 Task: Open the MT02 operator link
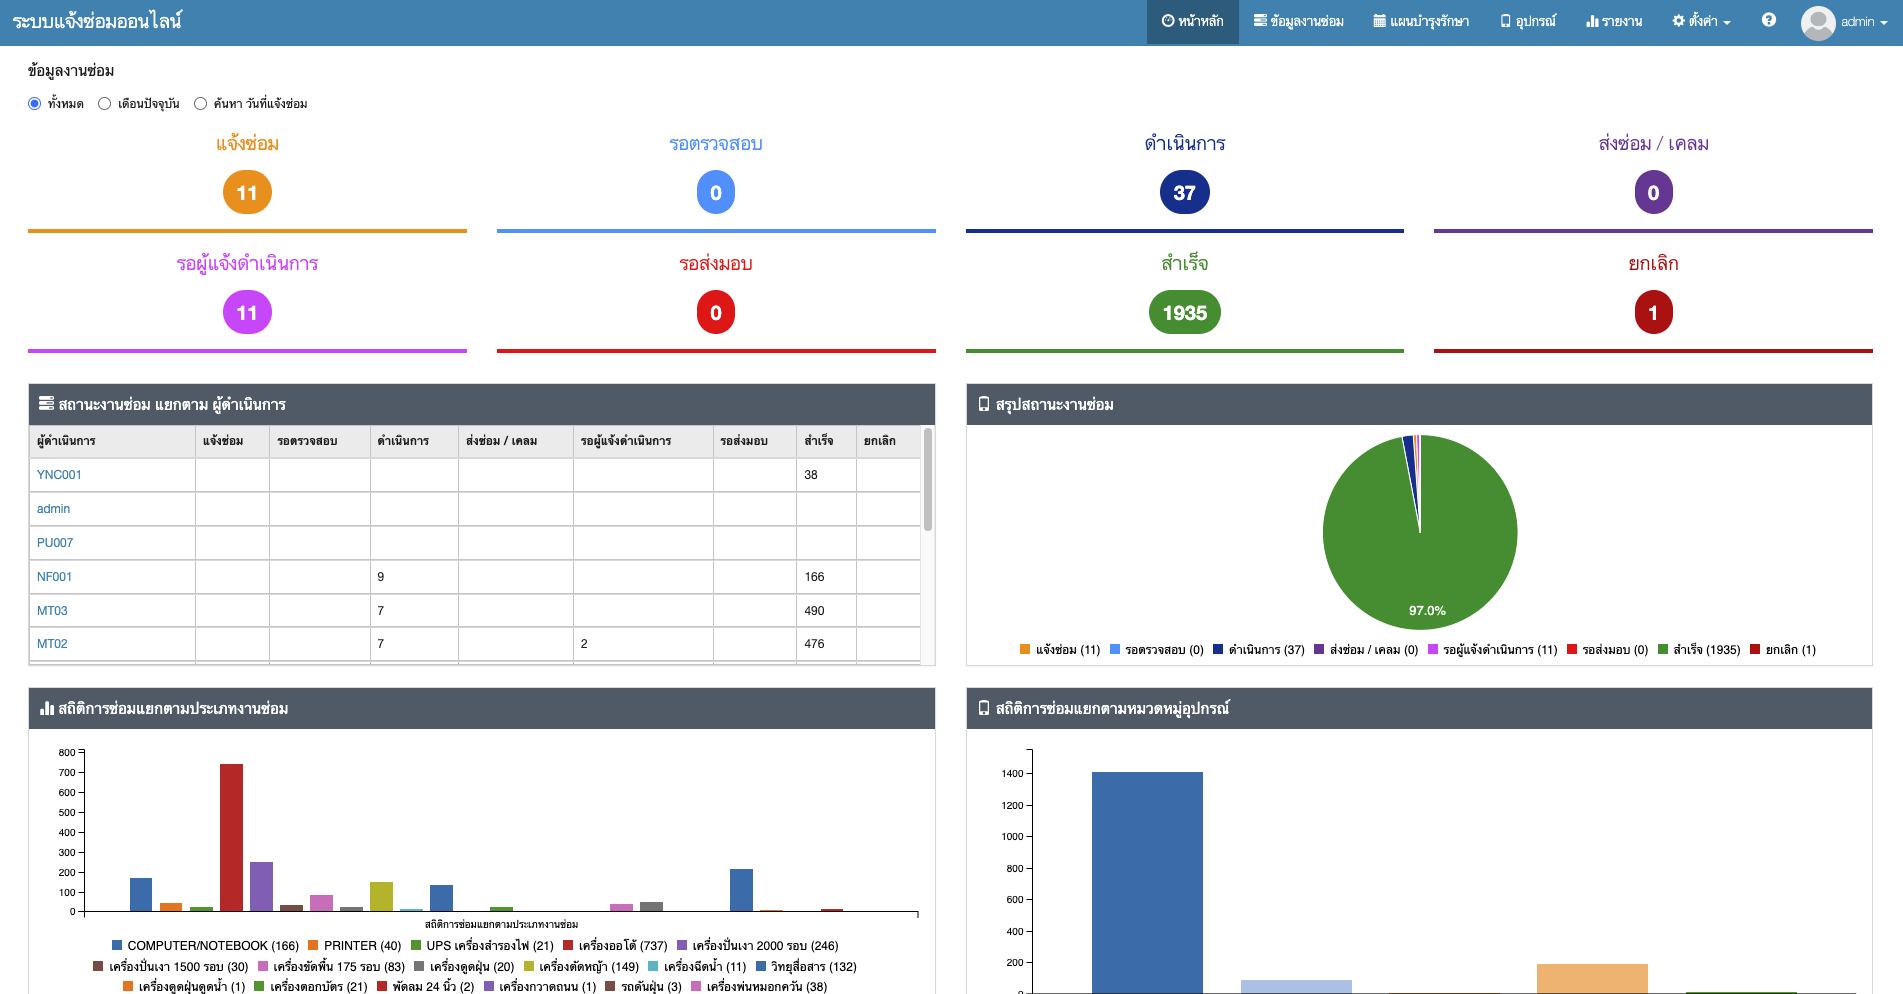(52, 644)
